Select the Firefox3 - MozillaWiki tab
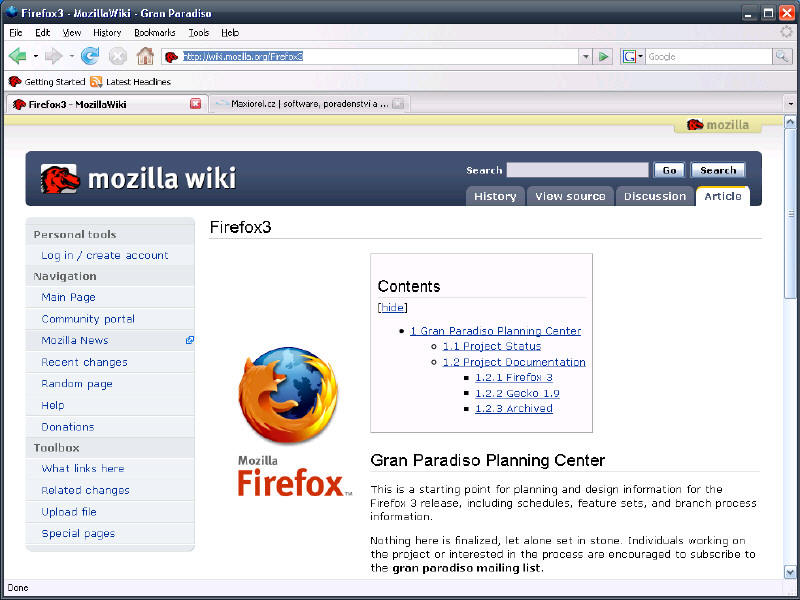 point(107,104)
